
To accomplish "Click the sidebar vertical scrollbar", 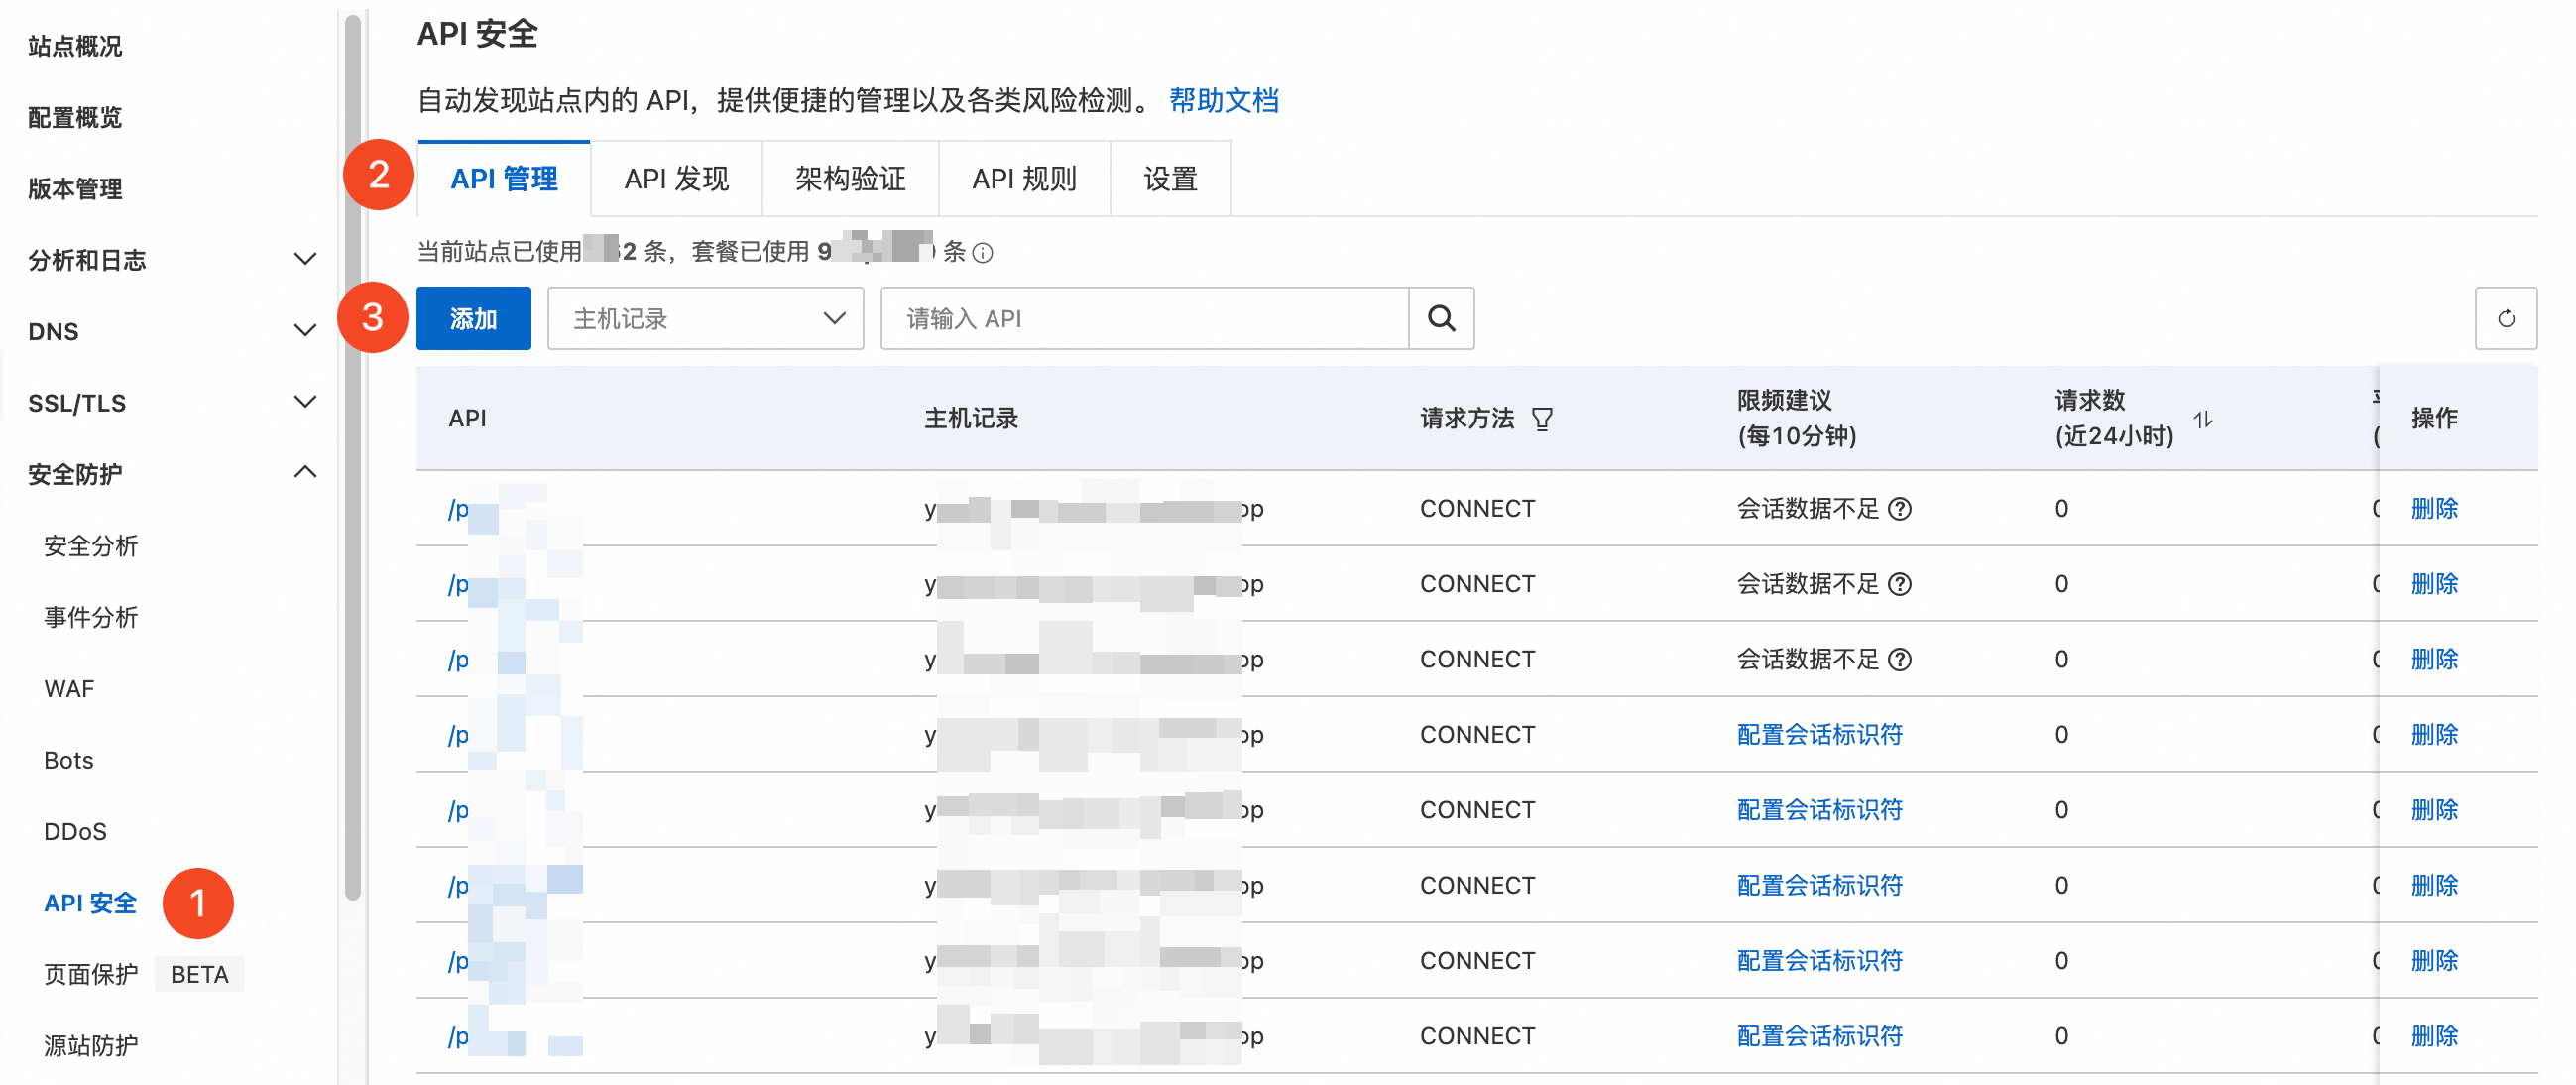I will pos(352,450).
